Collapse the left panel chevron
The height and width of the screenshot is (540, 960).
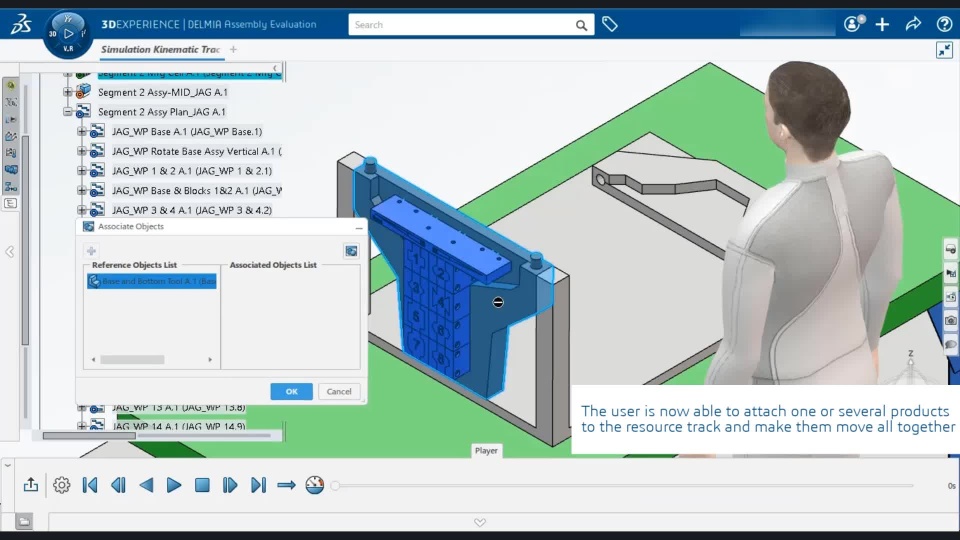click(10, 252)
